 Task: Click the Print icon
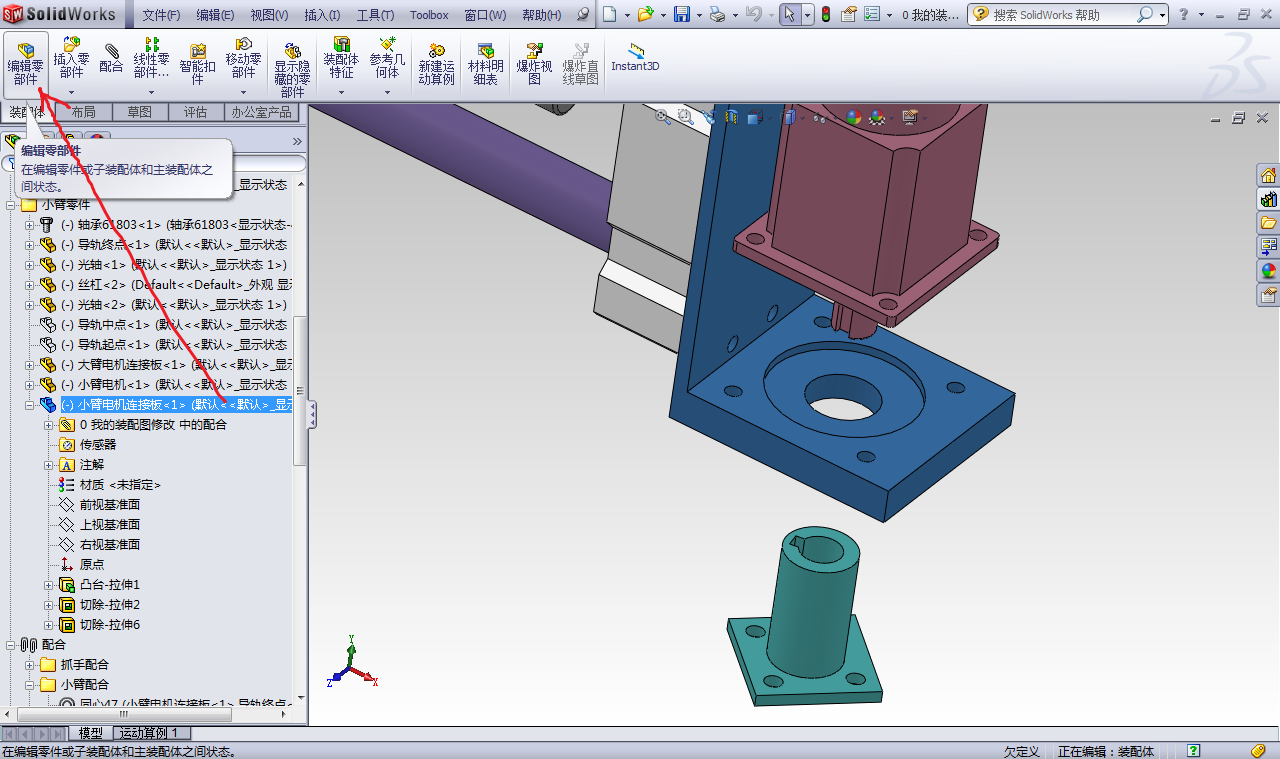point(717,14)
